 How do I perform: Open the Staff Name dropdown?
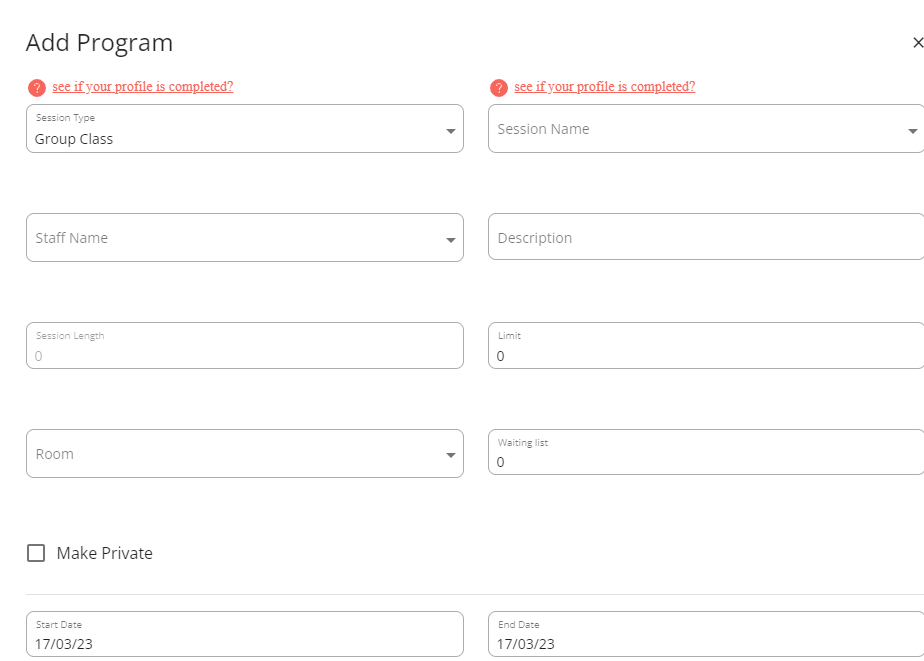pyautogui.click(x=451, y=240)
